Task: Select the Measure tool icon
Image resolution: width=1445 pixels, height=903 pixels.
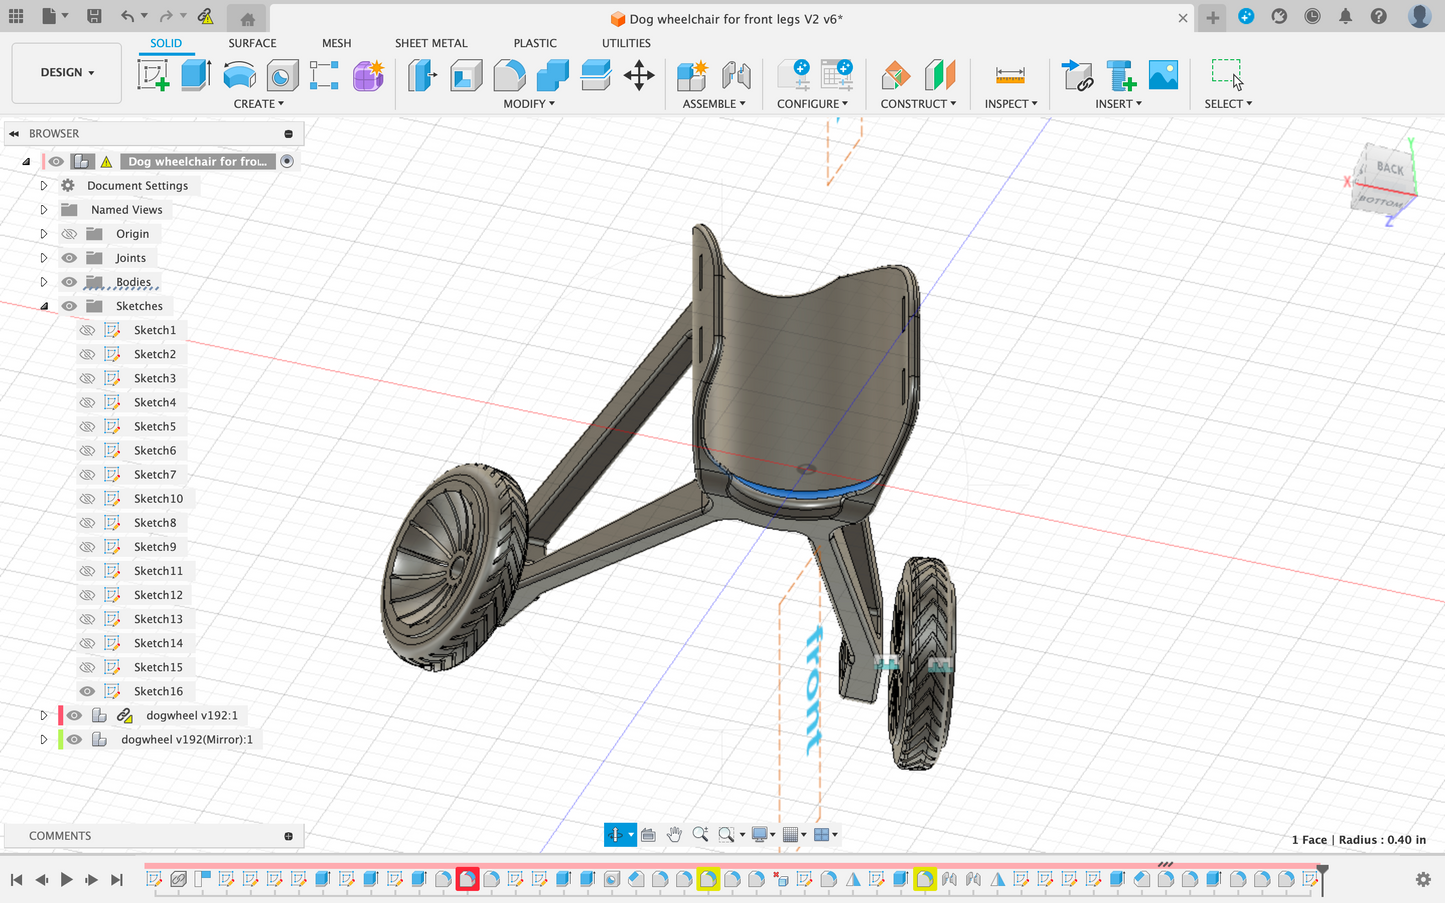Action: (x=1010, y=75)
